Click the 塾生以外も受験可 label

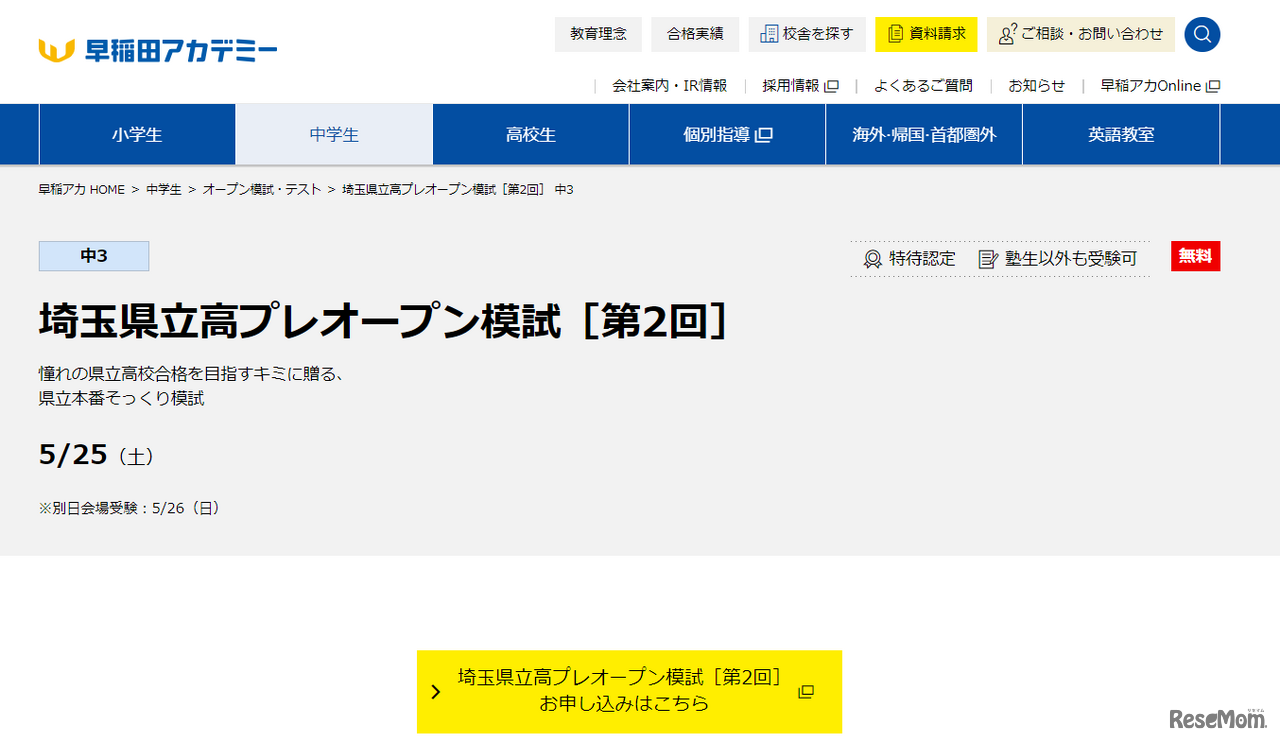pos(1071,259)
